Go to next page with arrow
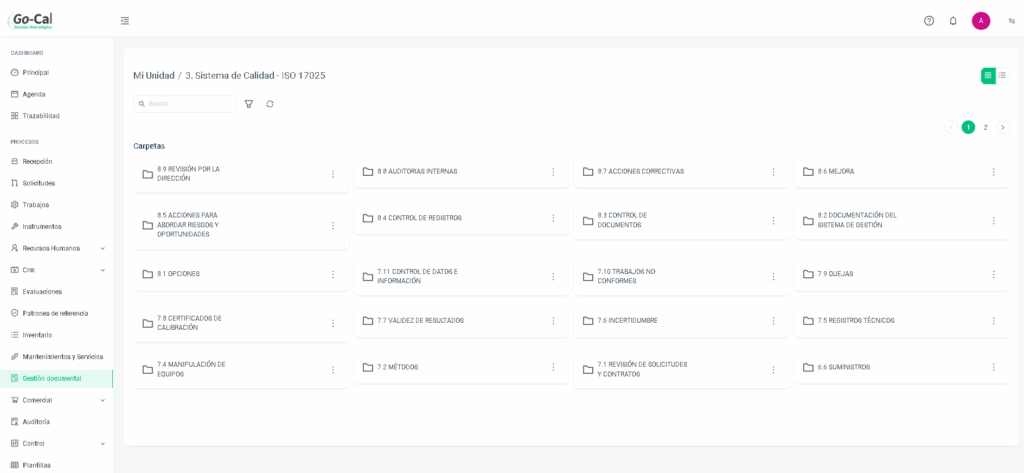 pyautogui.click(x=1003, y=127)
